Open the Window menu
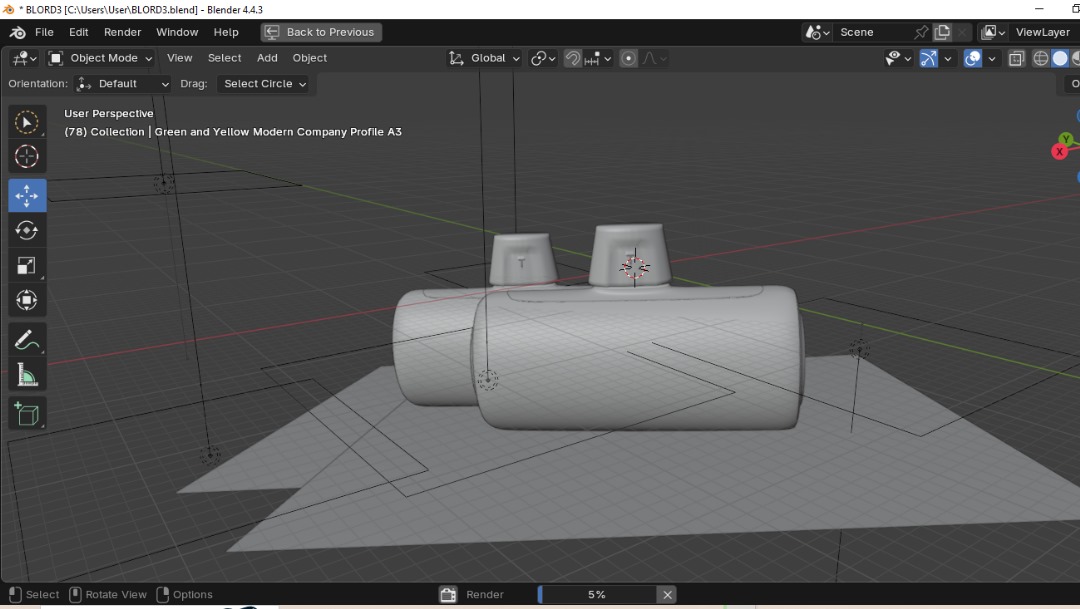 (177, 32)
